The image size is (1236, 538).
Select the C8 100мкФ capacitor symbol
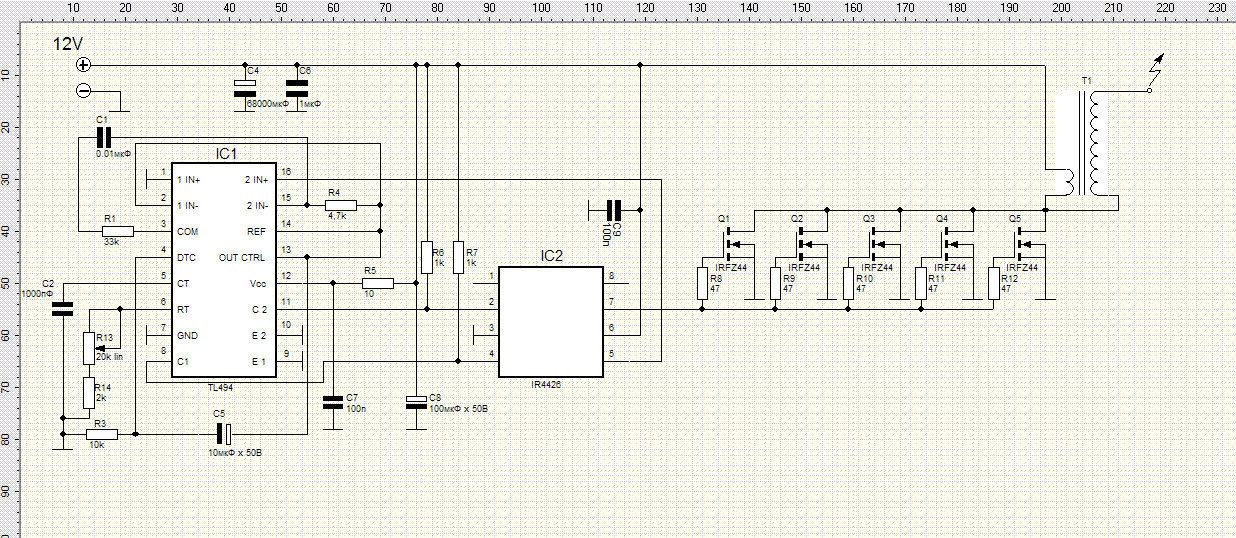(414, 402)
